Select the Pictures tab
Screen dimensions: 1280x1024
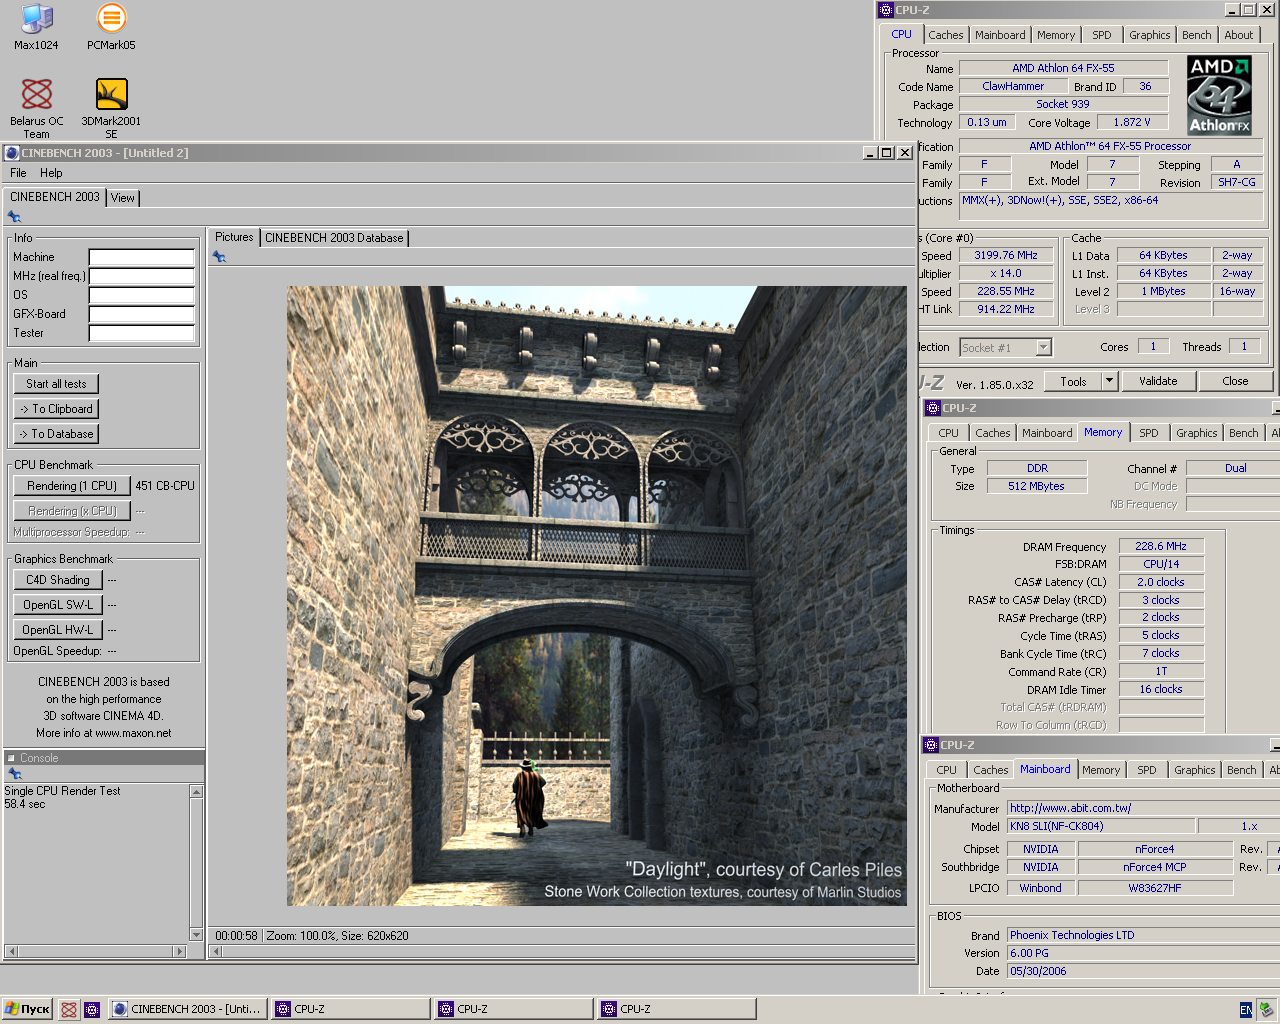(x=234, y=237)
